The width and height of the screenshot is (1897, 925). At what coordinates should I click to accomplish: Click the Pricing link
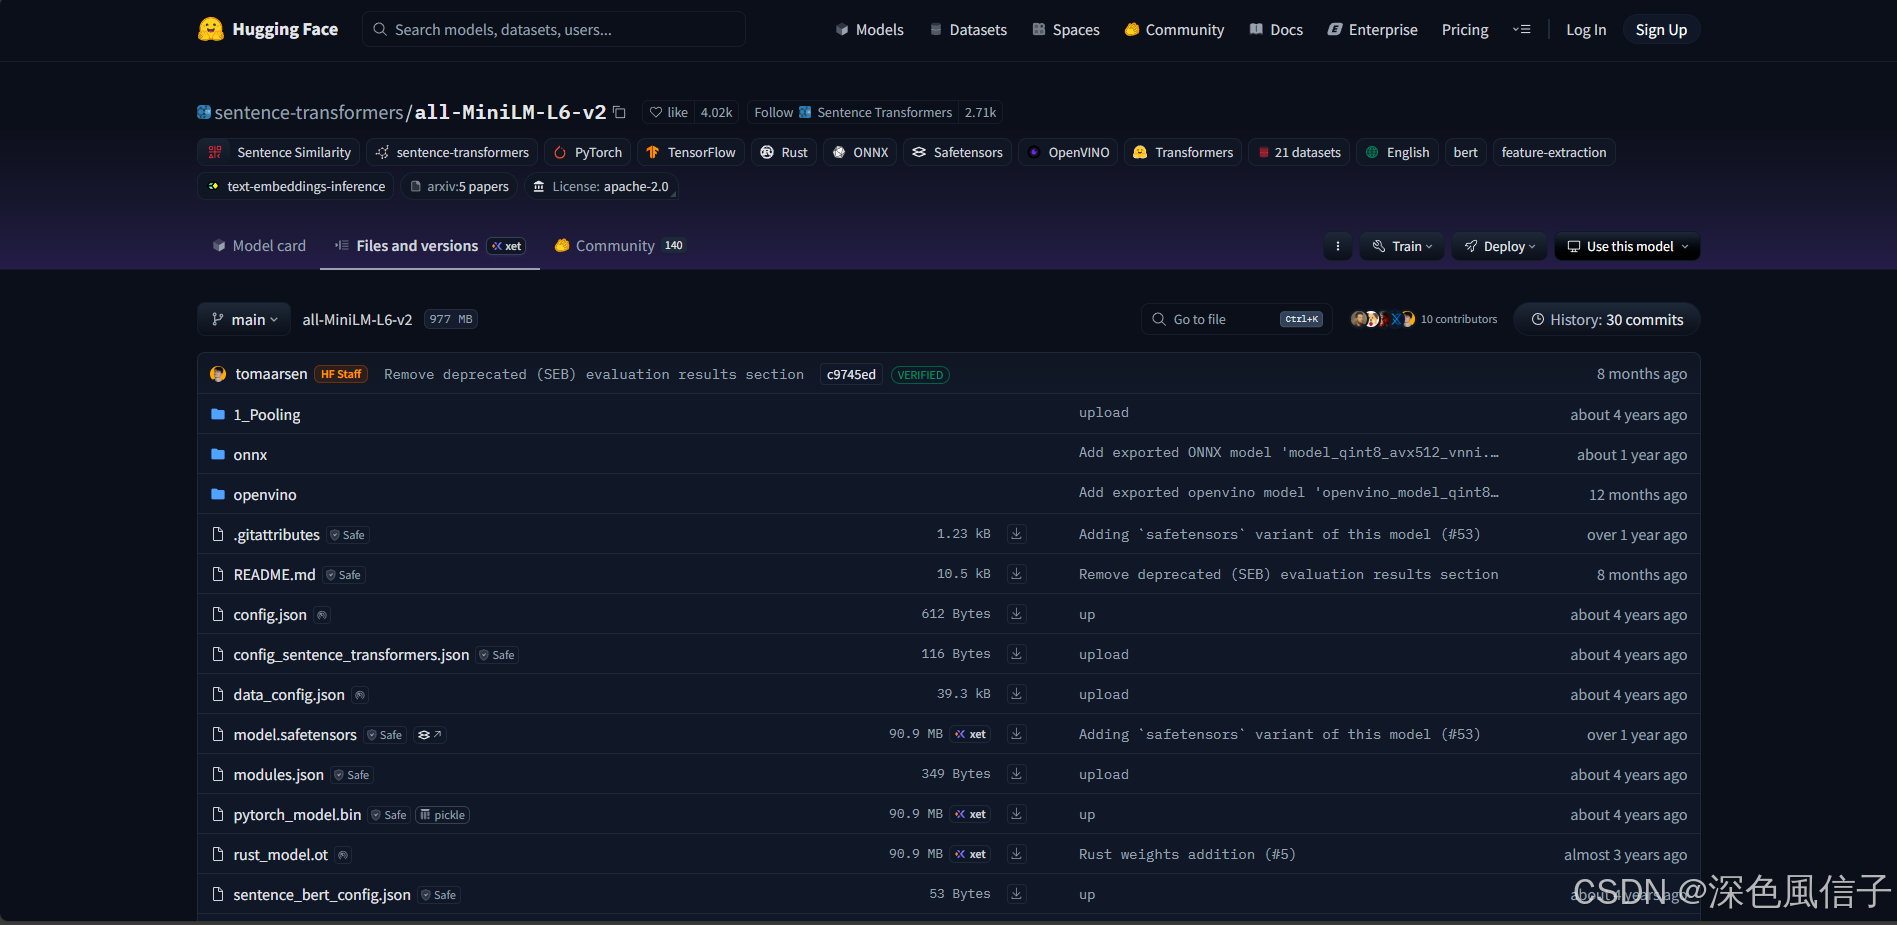pos(1465,30)
